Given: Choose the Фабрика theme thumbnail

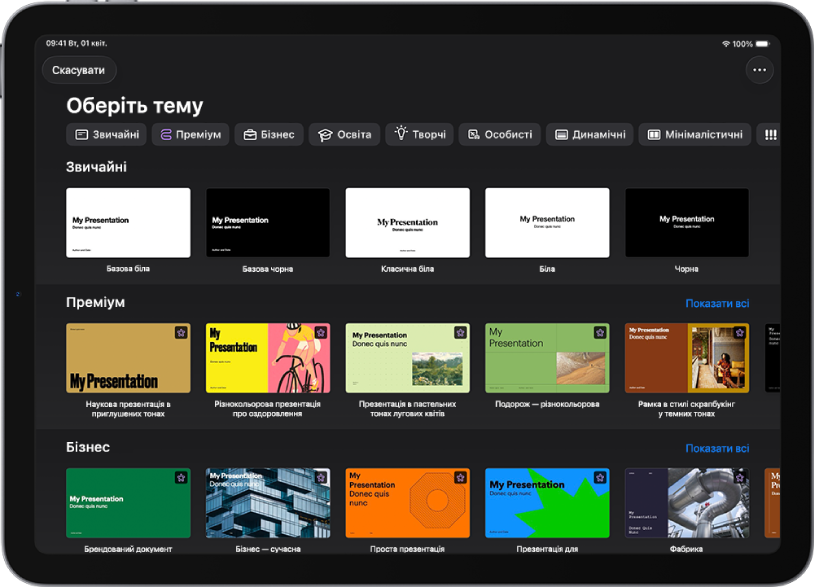Looking at the screenshot, I should point(687,503).
